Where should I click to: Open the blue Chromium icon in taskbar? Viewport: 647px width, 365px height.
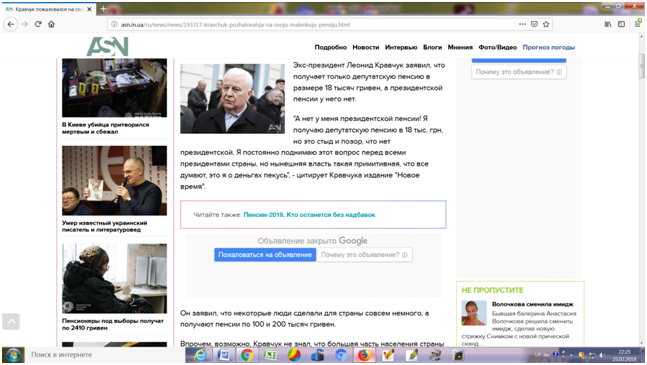[x=341, y=355]
